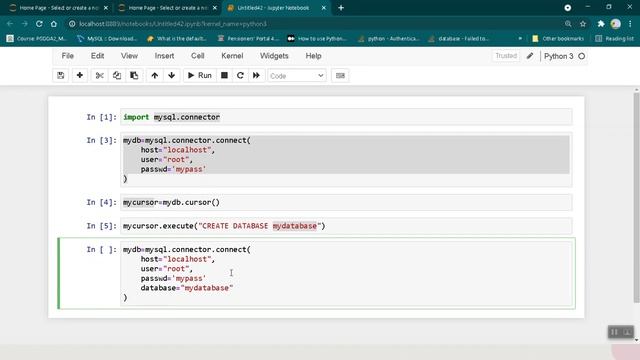Viewport: 640px width, 360px height.
Task: Open the Help menu
Action: pyautogui.click(x=313, y=56)
